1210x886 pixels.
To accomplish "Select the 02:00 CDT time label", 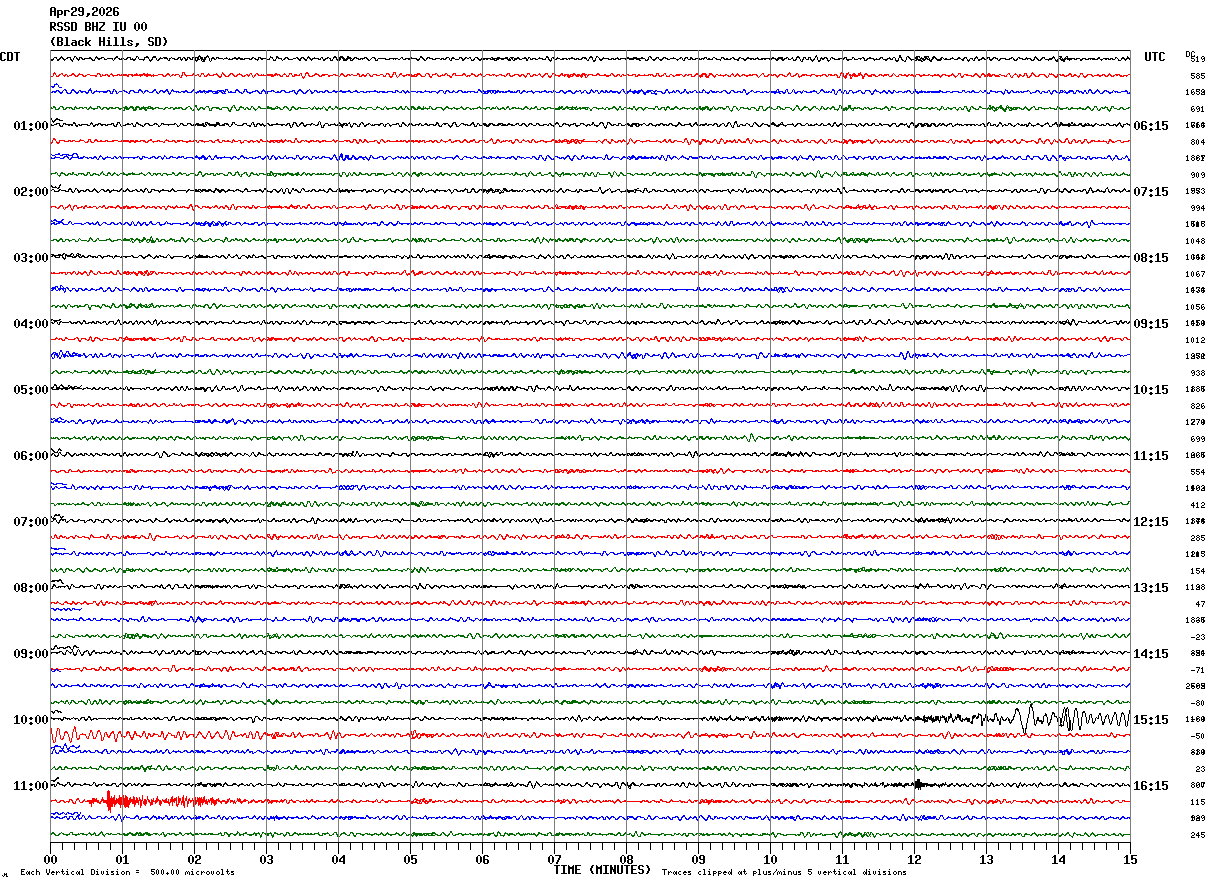I will pos(31,192).
